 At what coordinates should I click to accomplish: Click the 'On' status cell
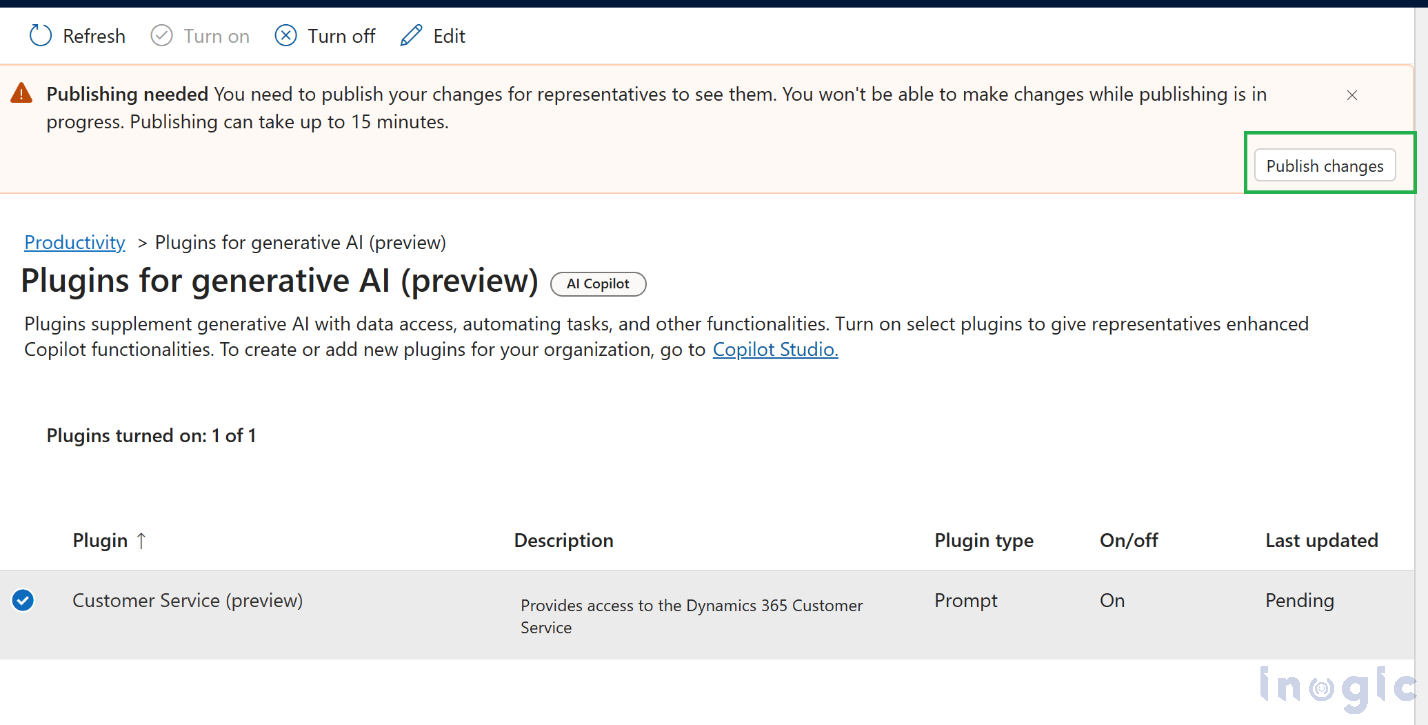point(1112,601)
